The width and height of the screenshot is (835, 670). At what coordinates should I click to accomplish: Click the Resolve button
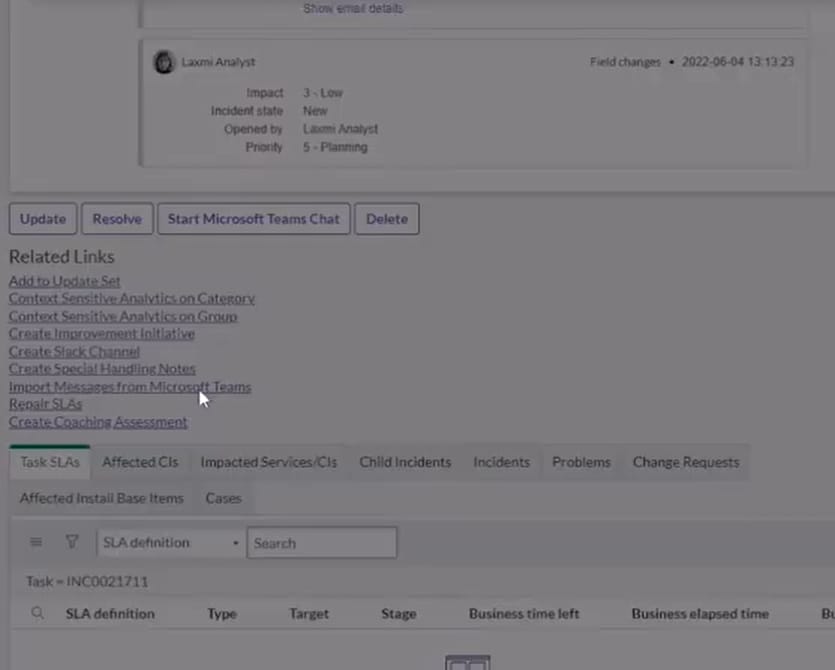117,219
